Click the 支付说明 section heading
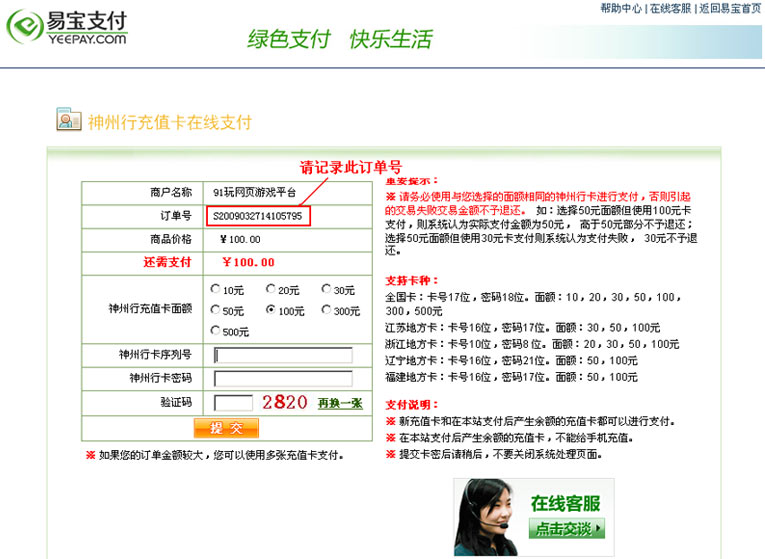765x559 pixels. (x=412, y=405)
